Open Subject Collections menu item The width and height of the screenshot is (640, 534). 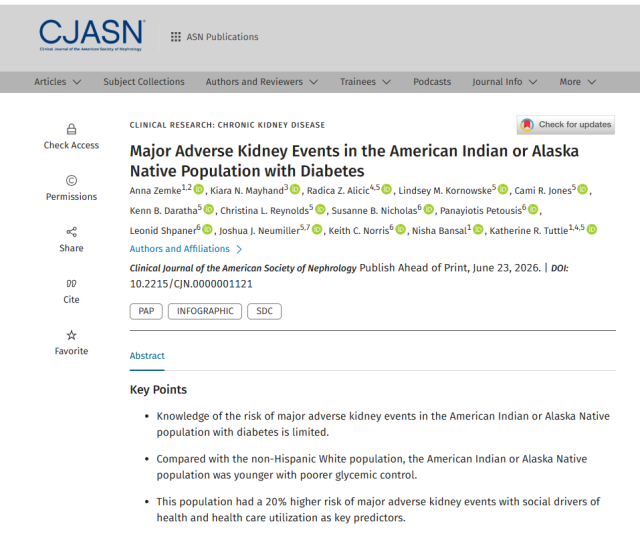click(x=144, y=82)
